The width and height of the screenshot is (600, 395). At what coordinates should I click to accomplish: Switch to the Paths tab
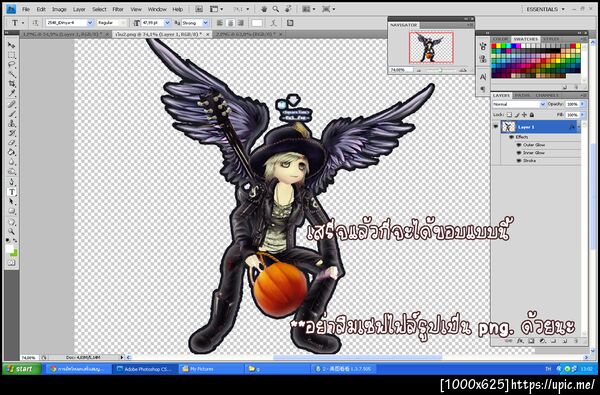click(x=522, y=95)
